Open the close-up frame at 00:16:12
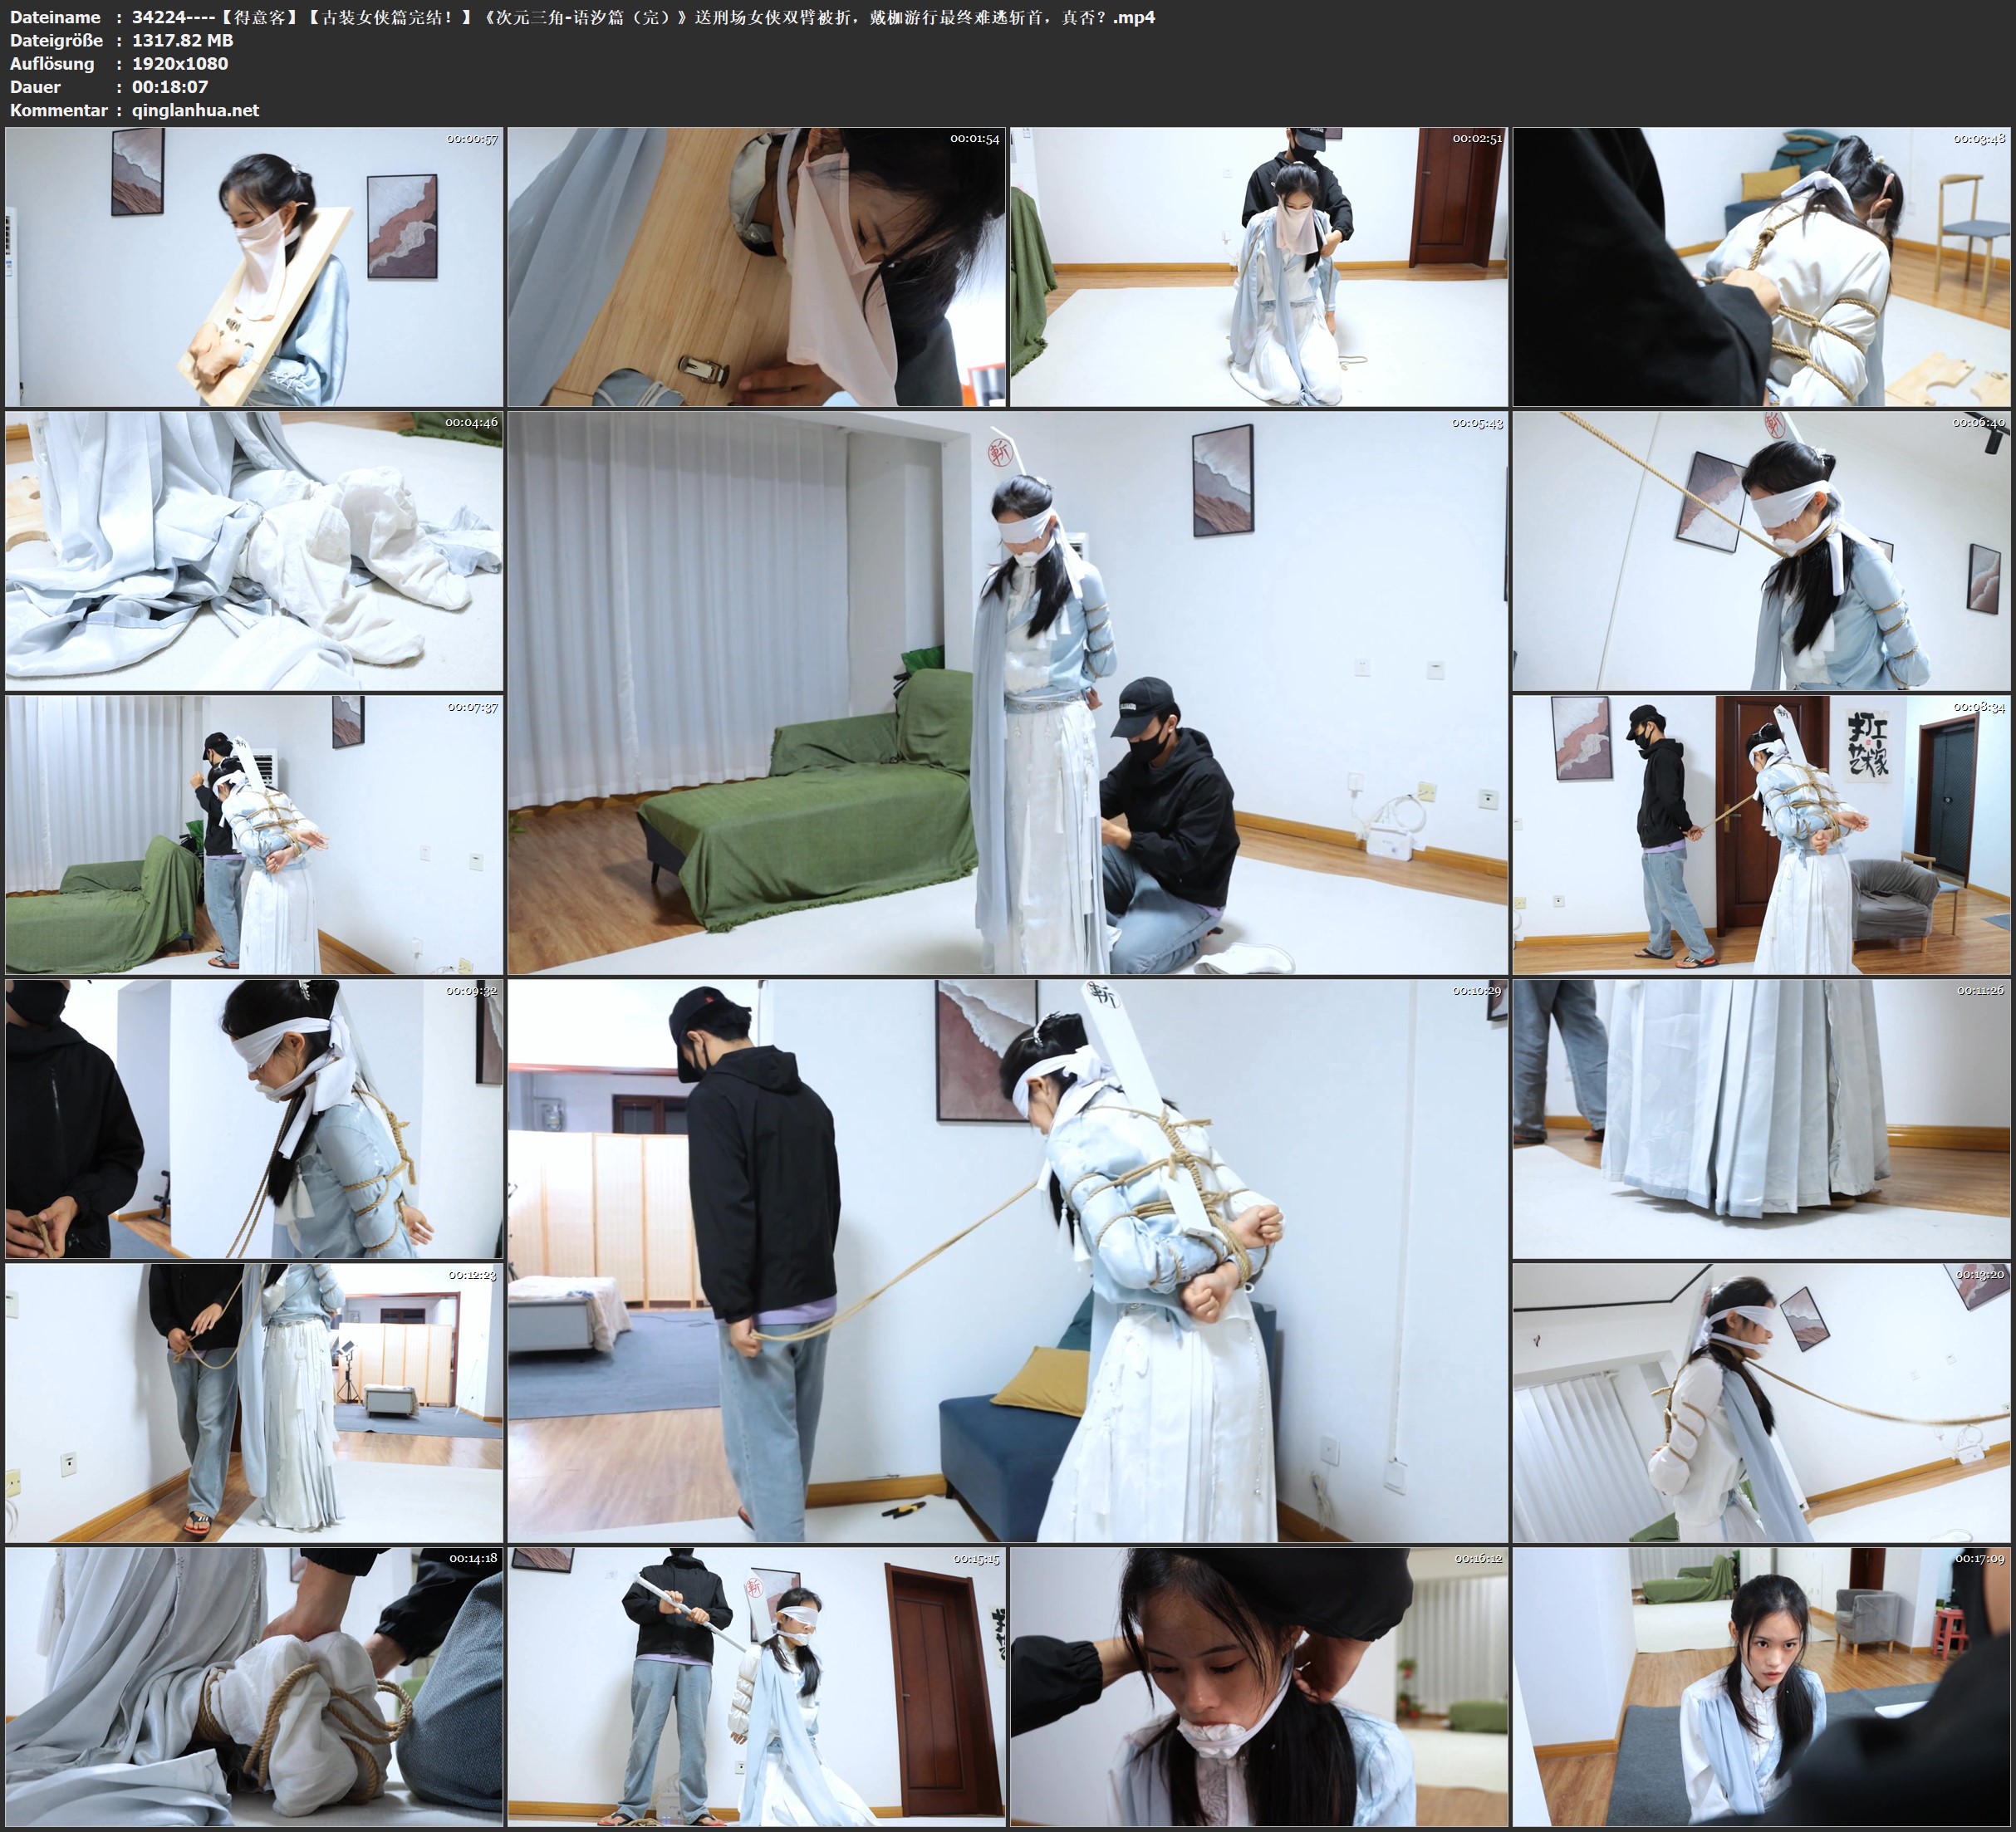Image resolution: width=2016 pixels, height=1832 pixels. 1258,1687
